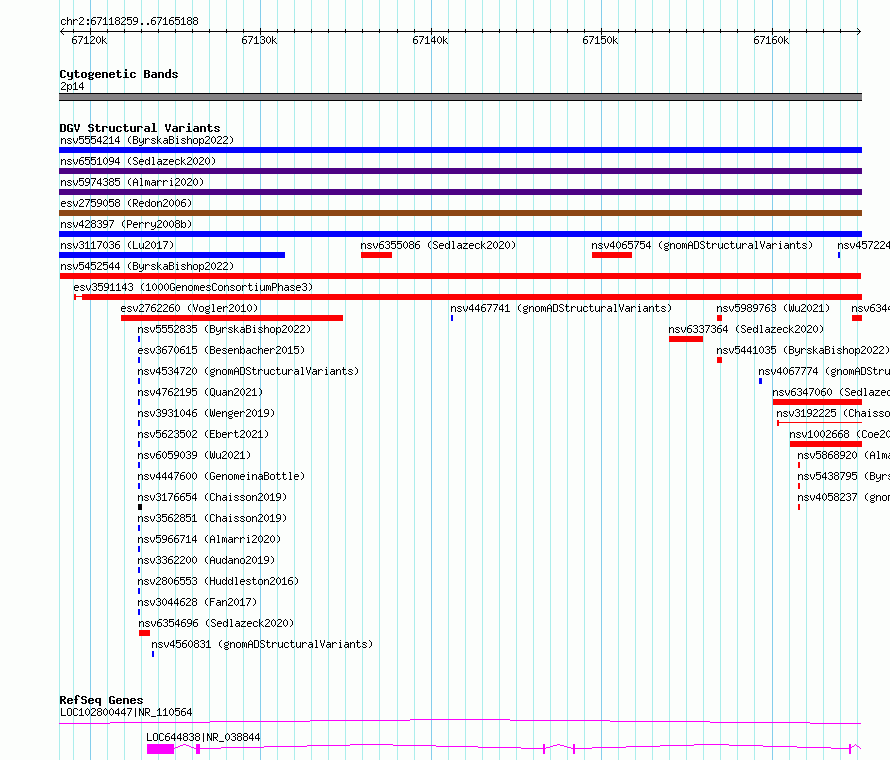This screenshot has width=890, height=760.
Task: Click the nsv6347060 variant label
Action: tap(831, 392)
